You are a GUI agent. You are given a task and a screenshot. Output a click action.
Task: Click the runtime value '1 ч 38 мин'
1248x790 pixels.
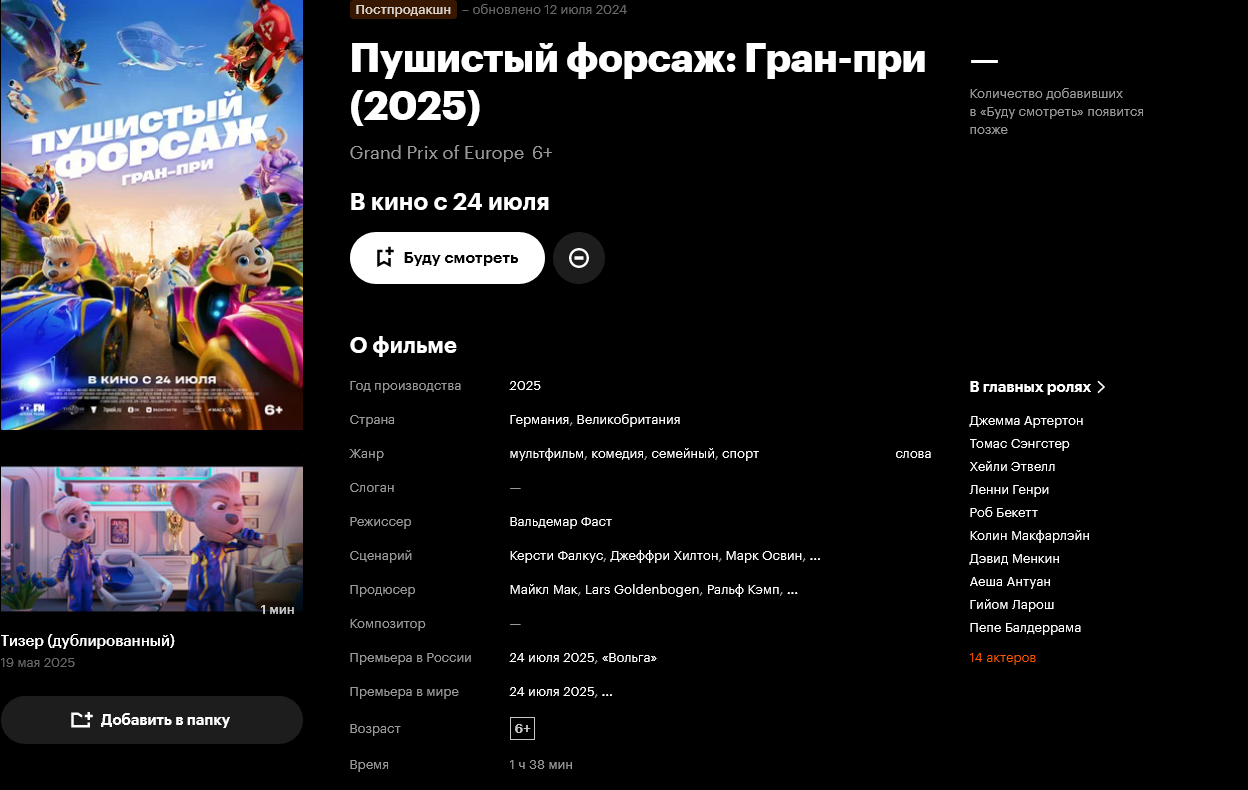(541, 764)
